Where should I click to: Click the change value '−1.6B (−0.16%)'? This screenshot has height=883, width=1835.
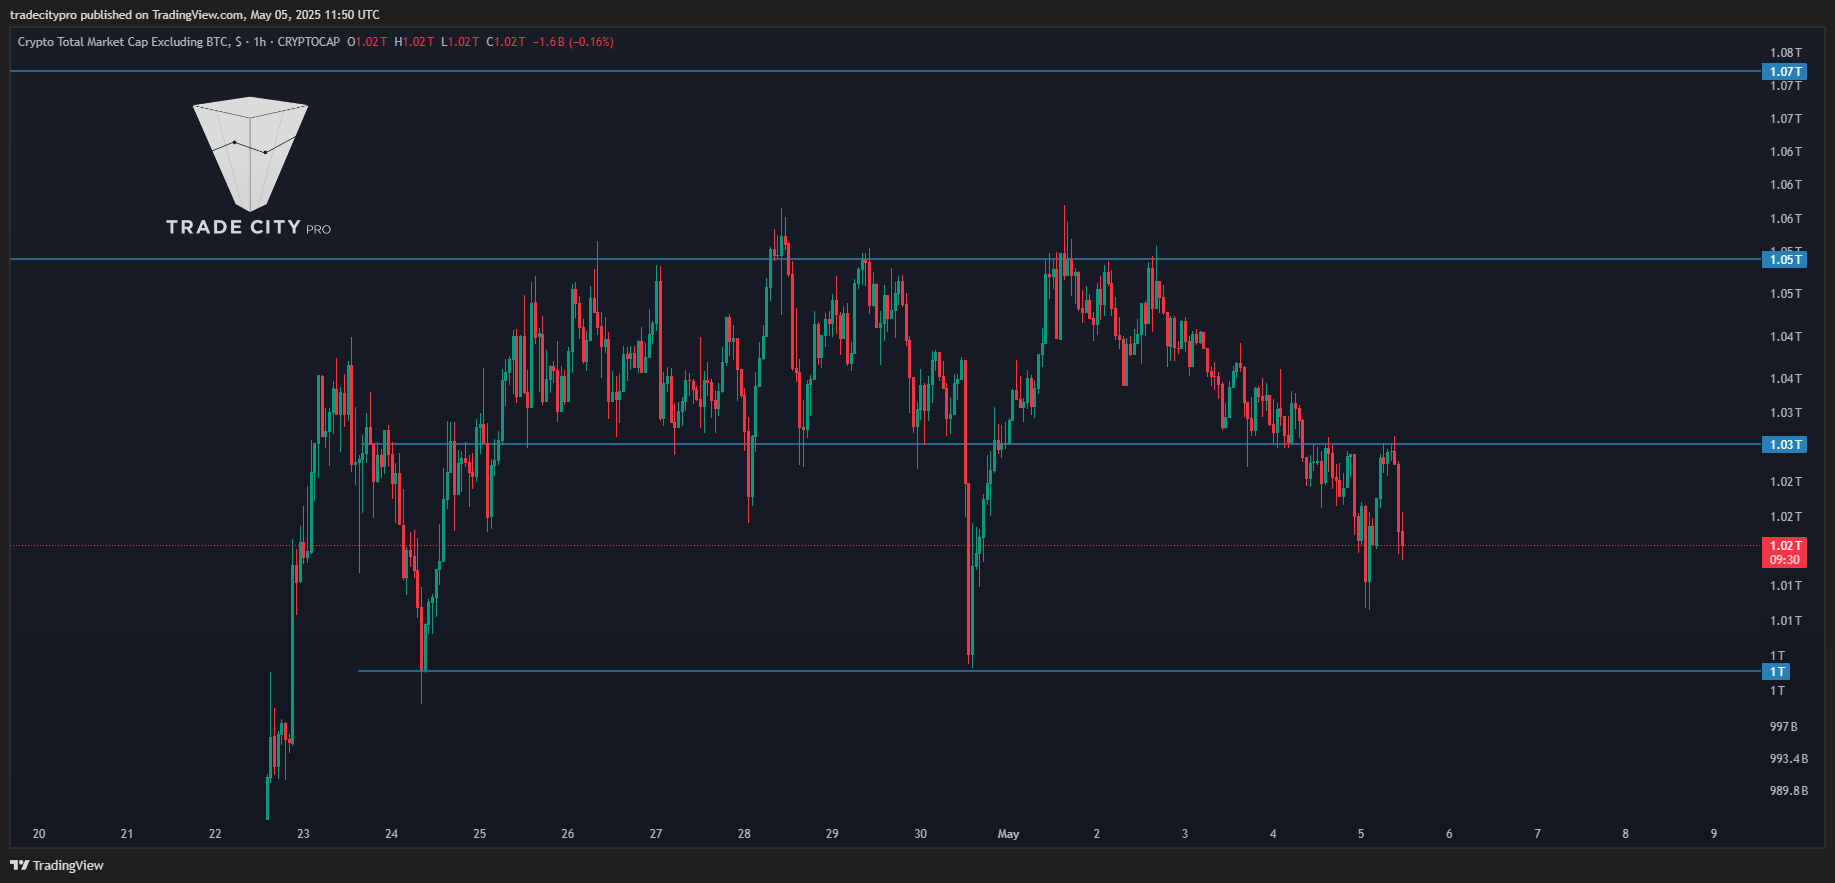pyautogui.click(x=573, y=42)
